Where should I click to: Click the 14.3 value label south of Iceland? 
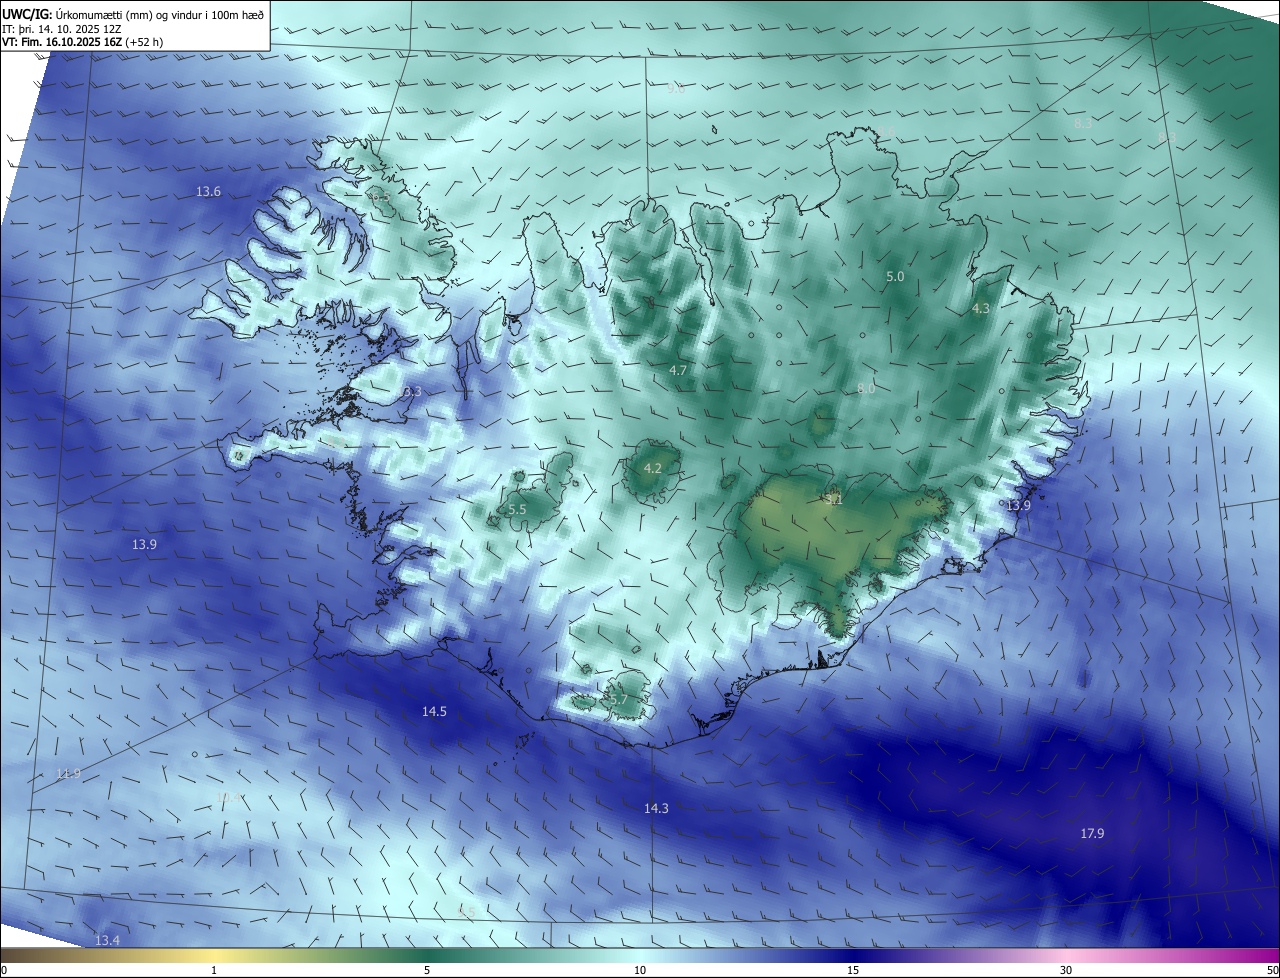656,808
